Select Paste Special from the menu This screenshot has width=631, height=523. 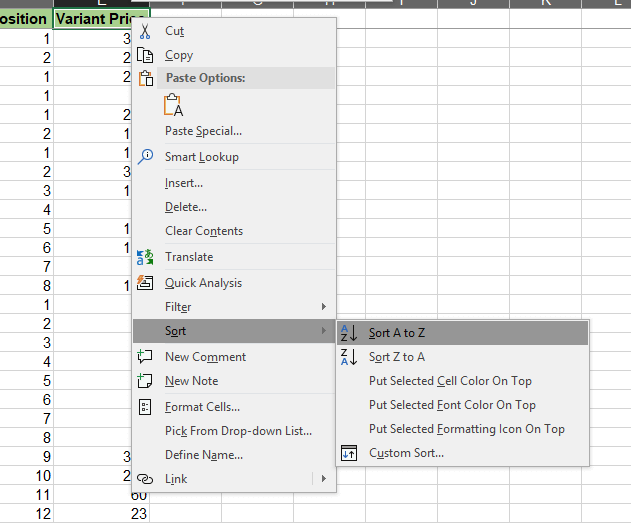pyautogui.click(x=203, y=131)
